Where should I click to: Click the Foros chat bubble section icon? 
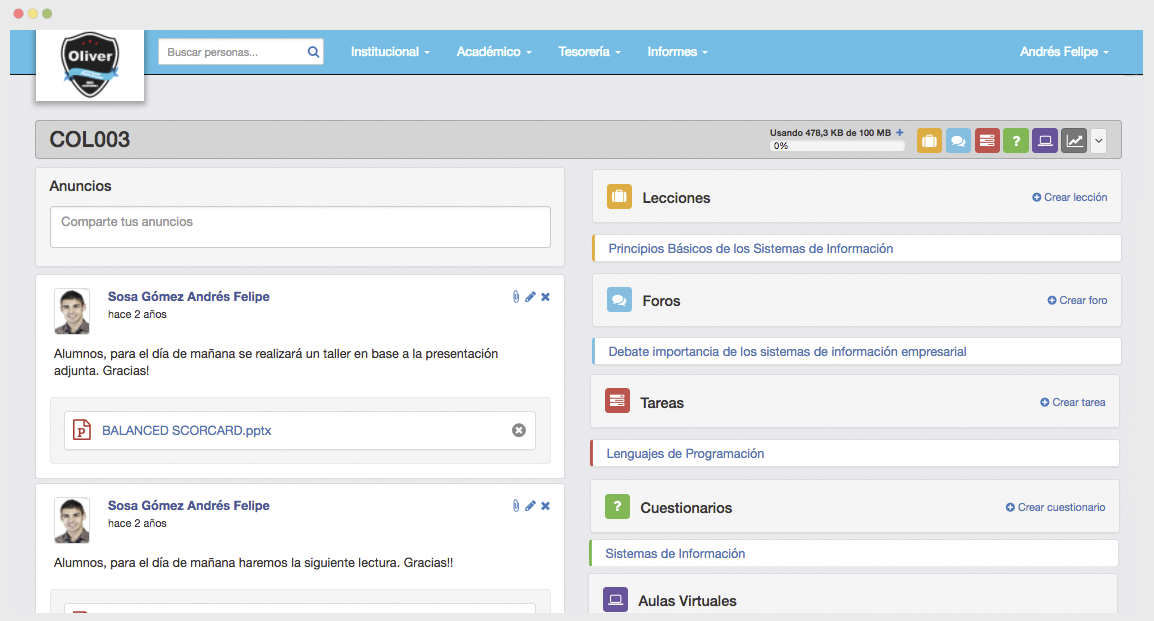coord(619,299)
